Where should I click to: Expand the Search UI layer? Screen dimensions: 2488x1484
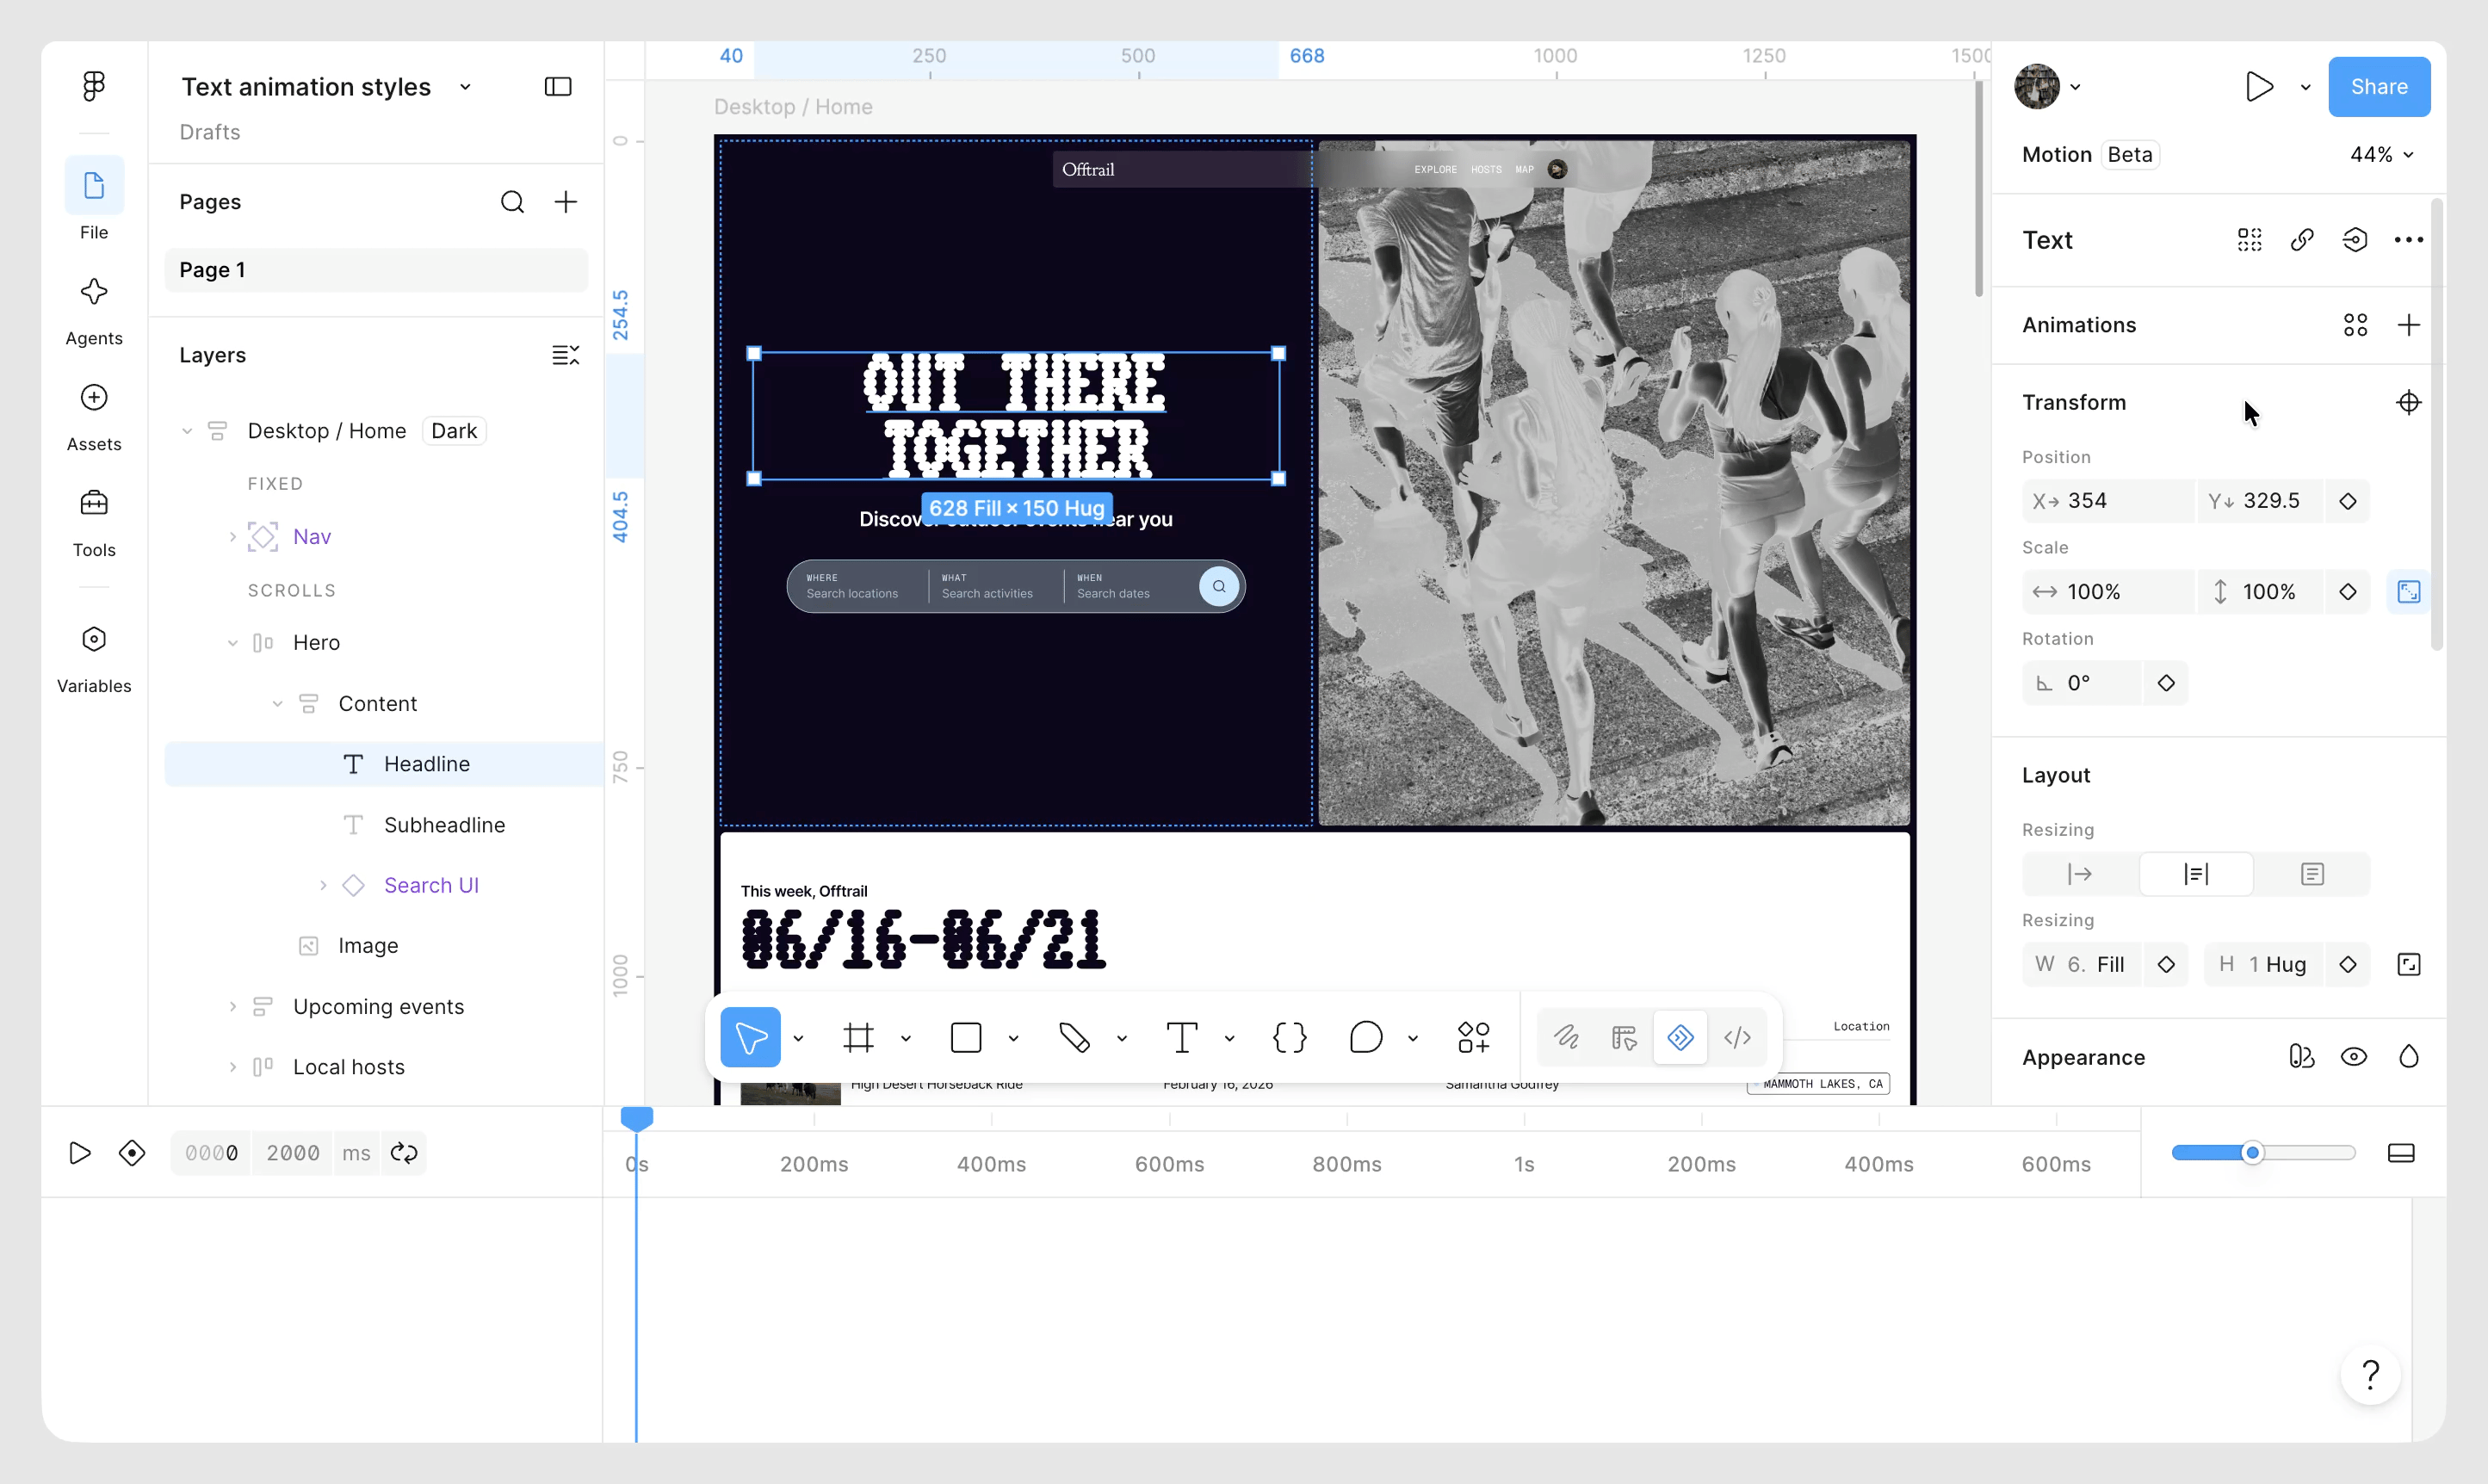click(323, 885)
